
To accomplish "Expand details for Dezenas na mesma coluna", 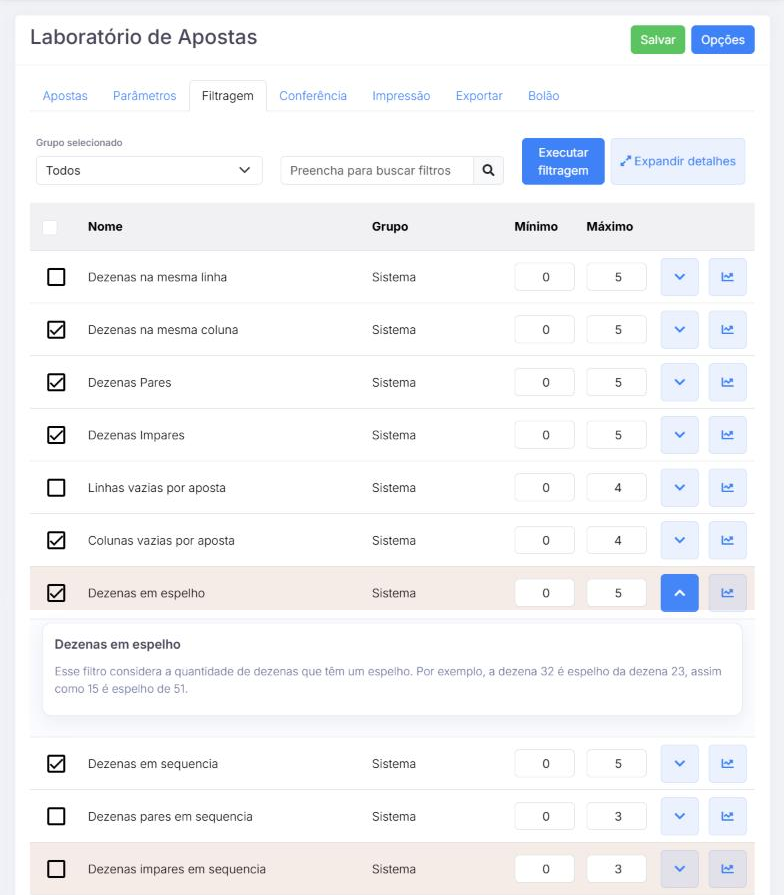I will pos(679,329).
